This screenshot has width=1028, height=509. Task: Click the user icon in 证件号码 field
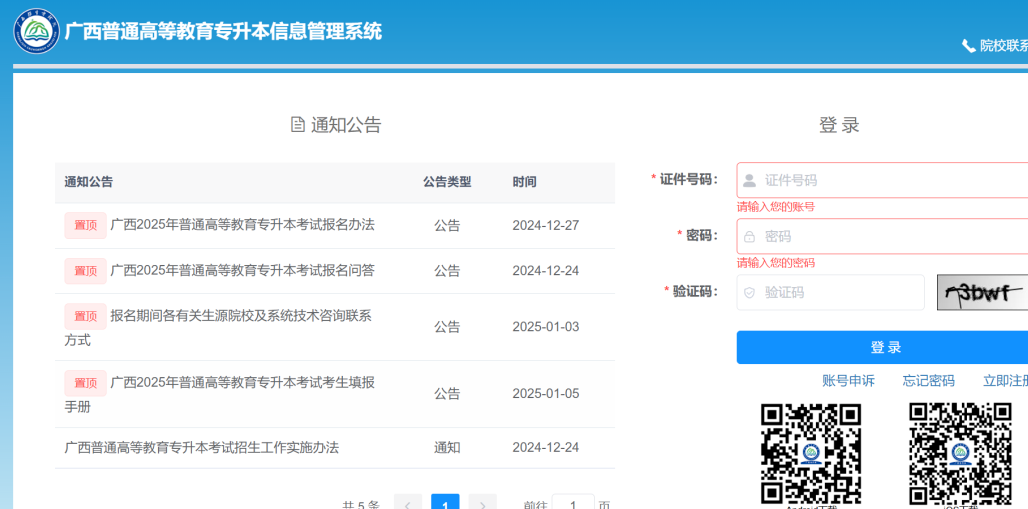pos(749,181)
